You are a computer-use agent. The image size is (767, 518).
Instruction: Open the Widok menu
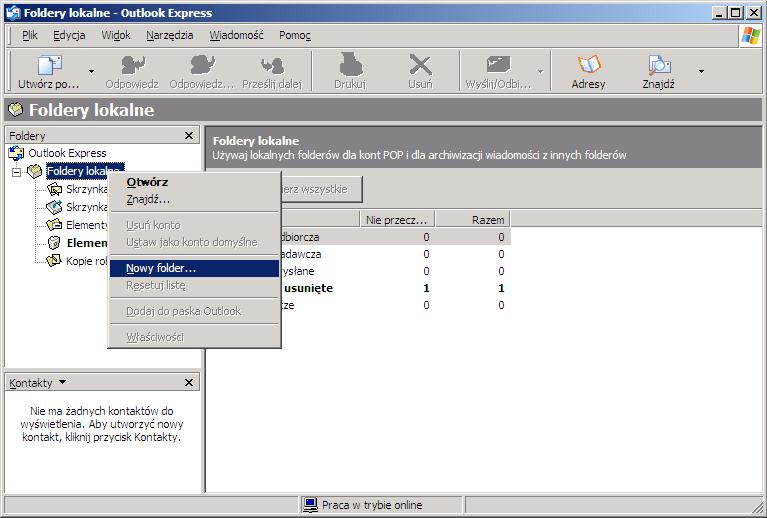coord(116,35)
